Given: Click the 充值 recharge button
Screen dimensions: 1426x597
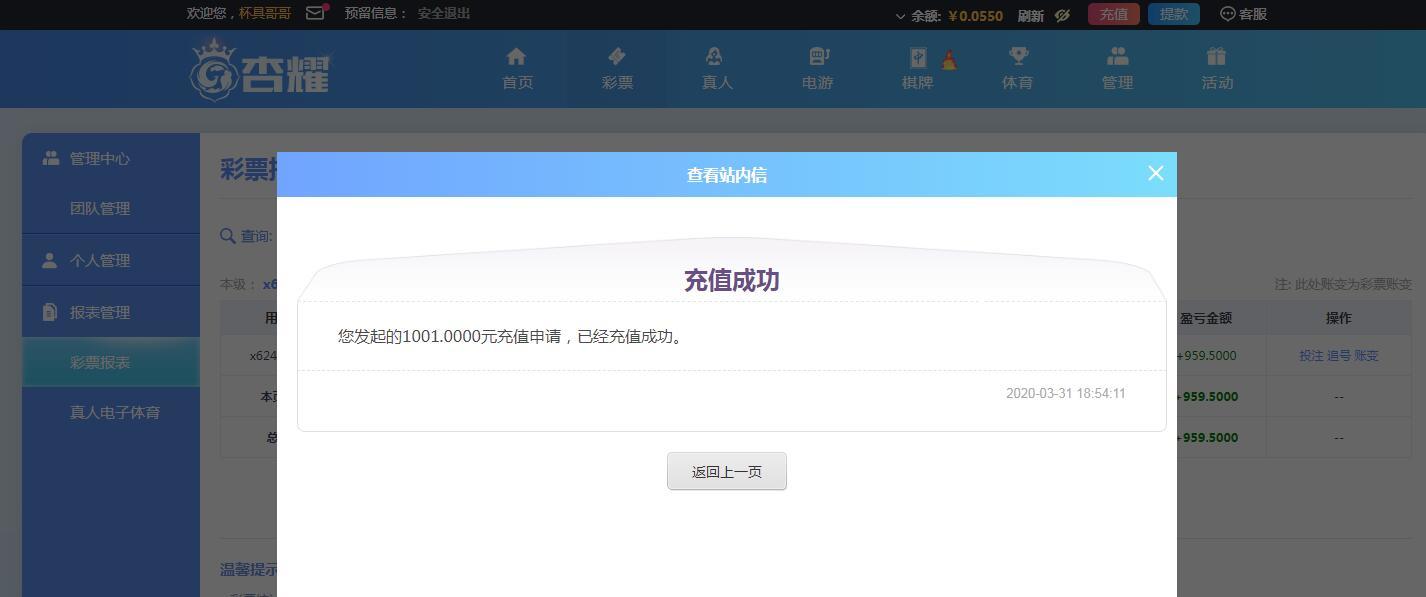Looking at the screenshot, I should point(1113,14).
